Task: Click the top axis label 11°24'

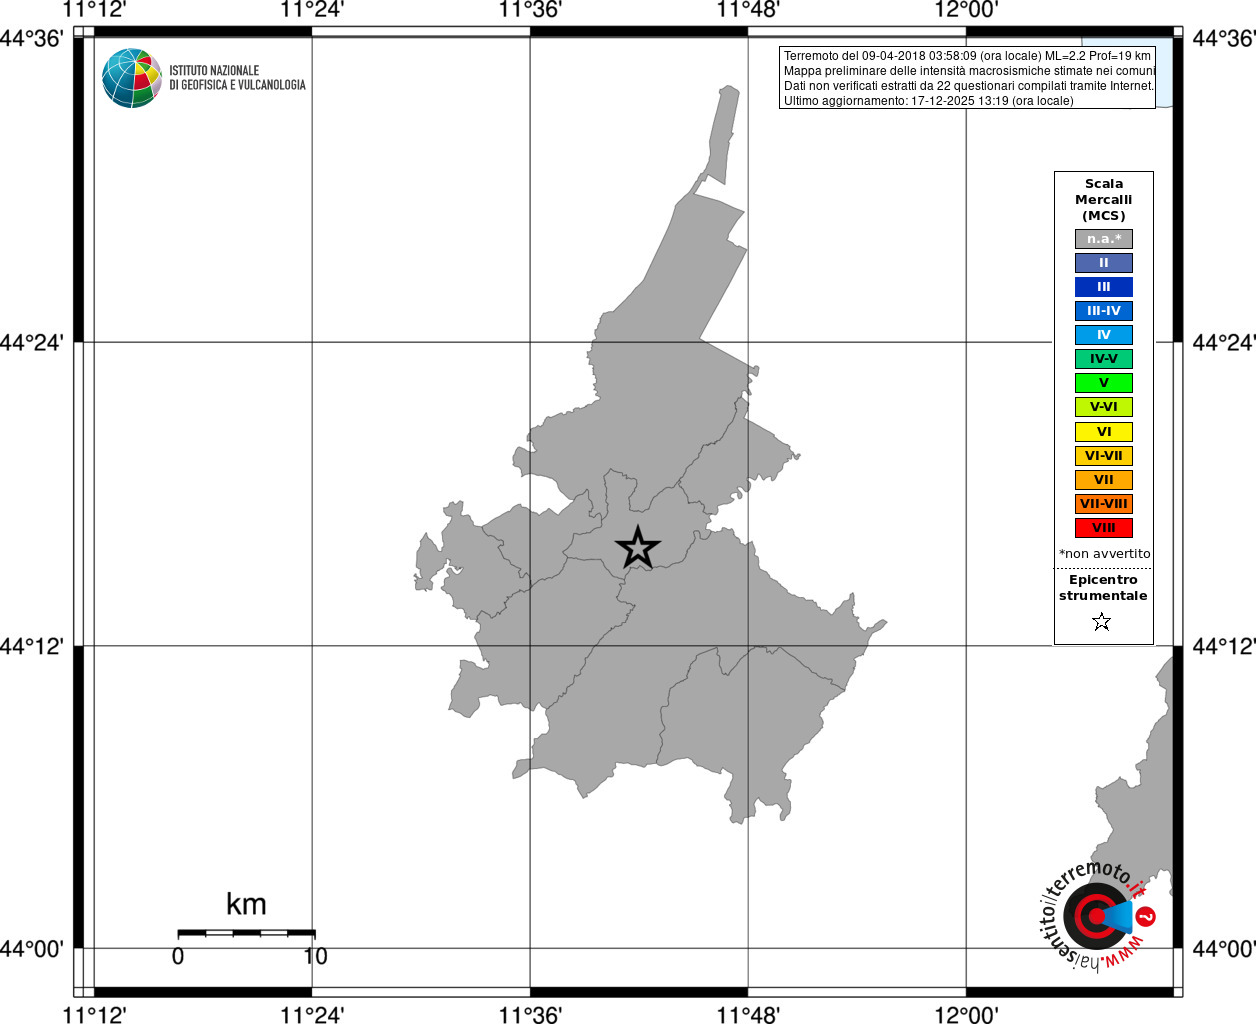Action: (312, 10)
